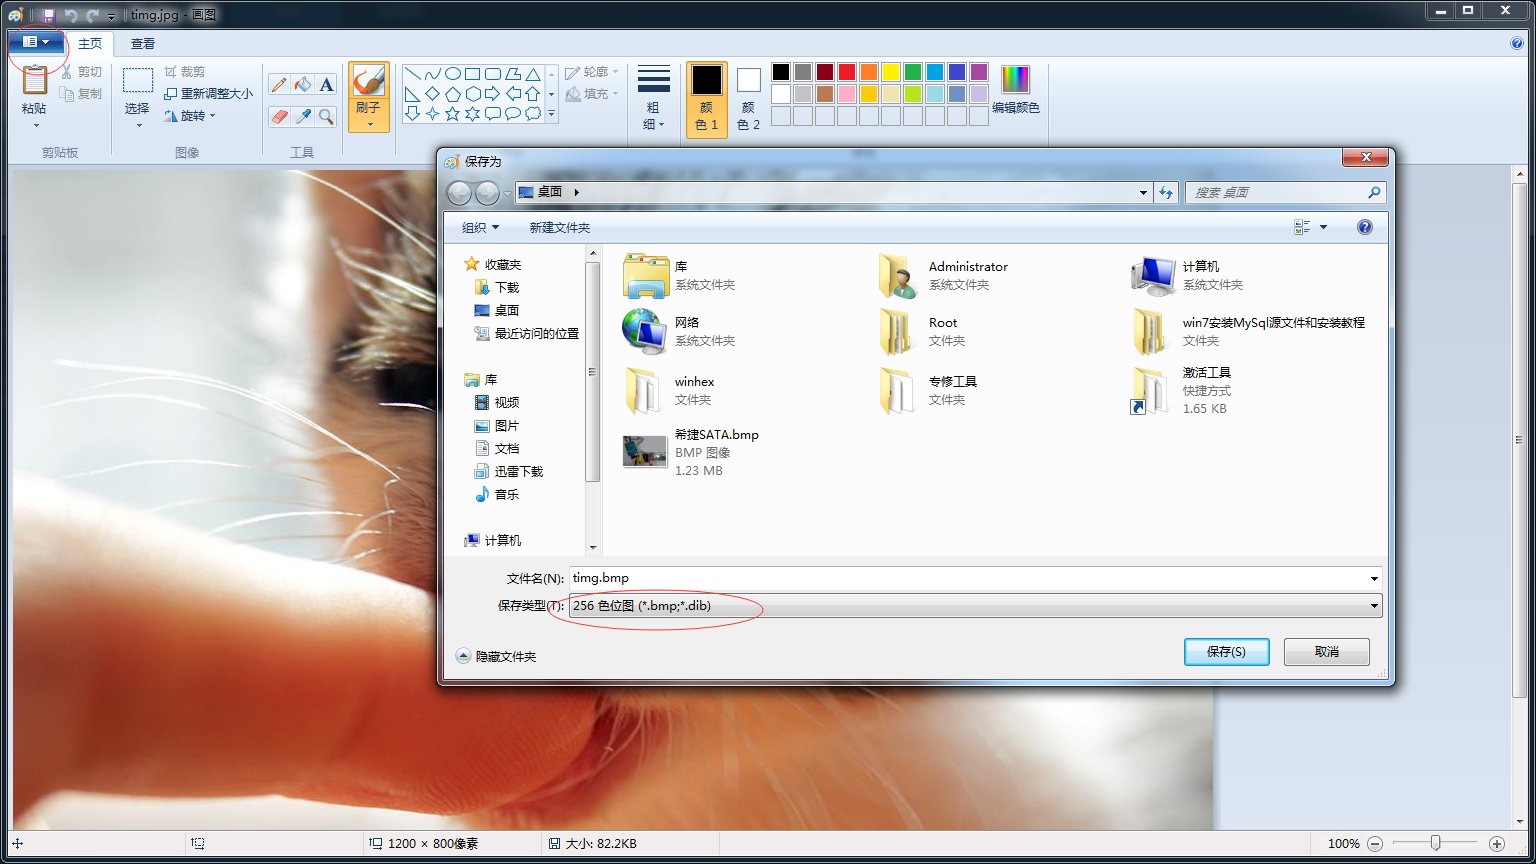
Task: Collapse folders with 隐藏文件夹 toggle
Action: (497, 657)
